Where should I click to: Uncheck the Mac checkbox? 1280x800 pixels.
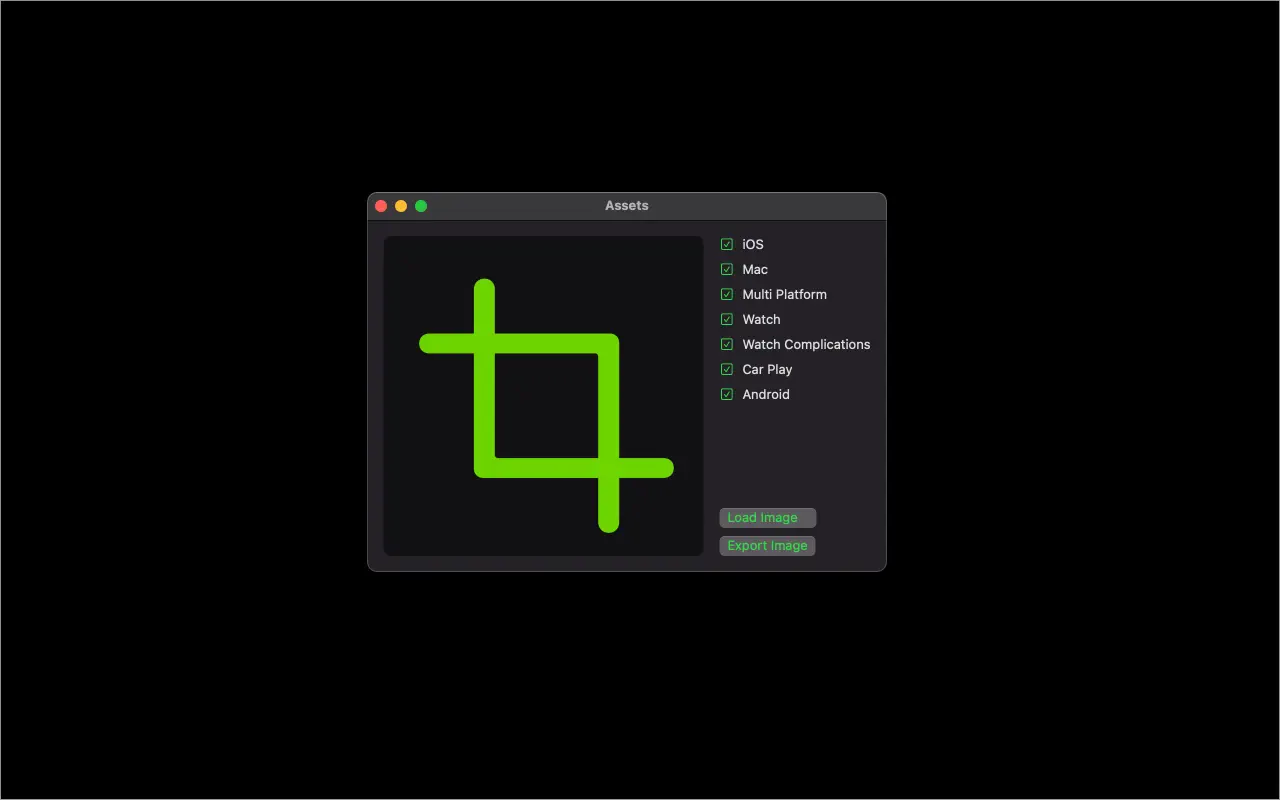(726, 269)
